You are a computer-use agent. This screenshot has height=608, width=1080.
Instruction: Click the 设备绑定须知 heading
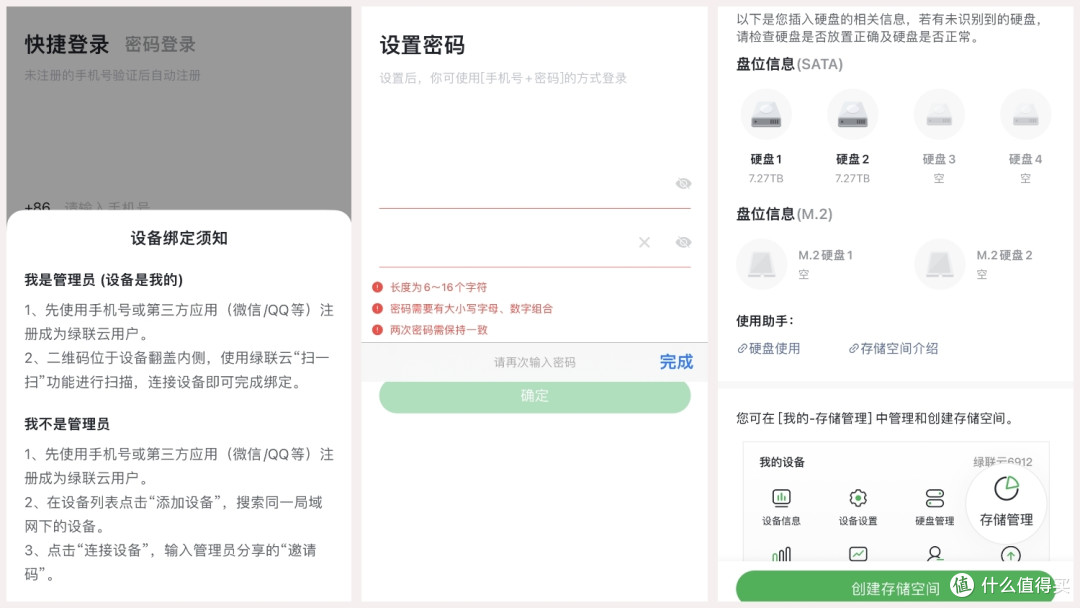pos(179,238)
